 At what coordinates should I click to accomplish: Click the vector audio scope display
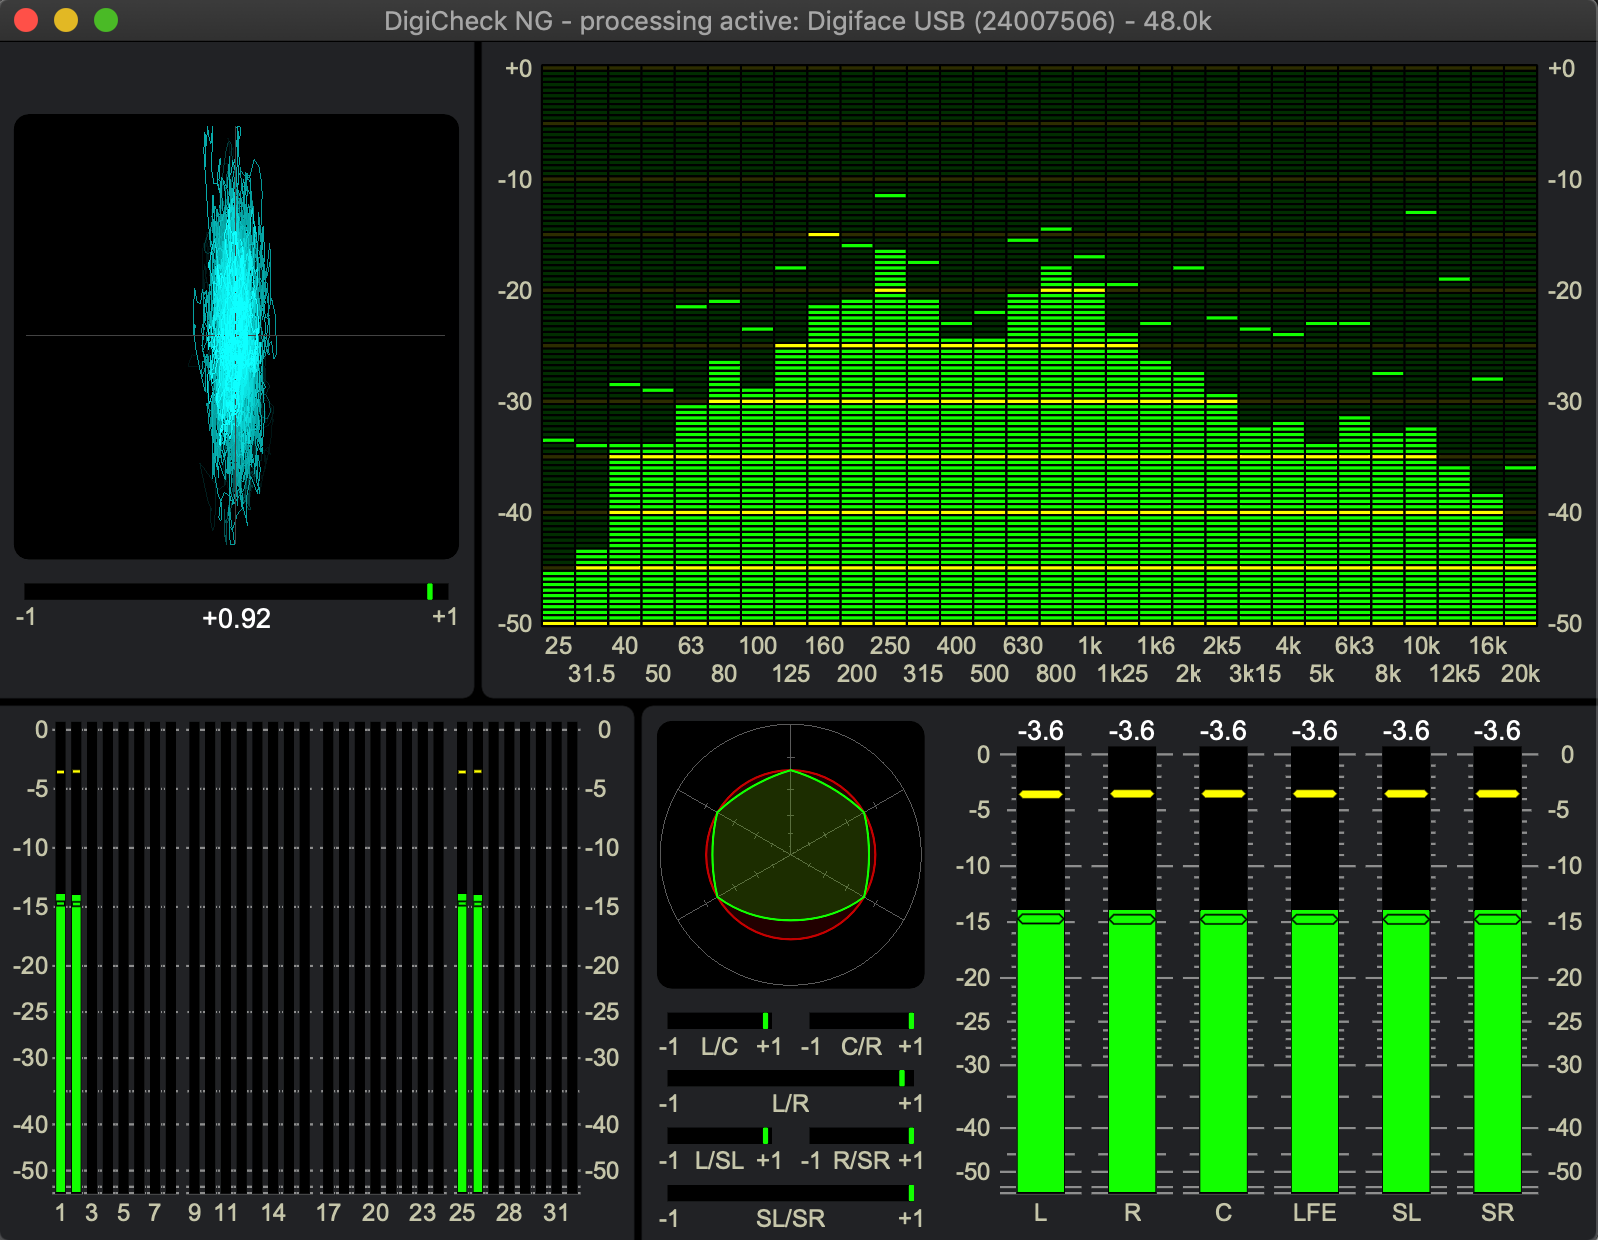pyautogui.click(x=236, y=336)
